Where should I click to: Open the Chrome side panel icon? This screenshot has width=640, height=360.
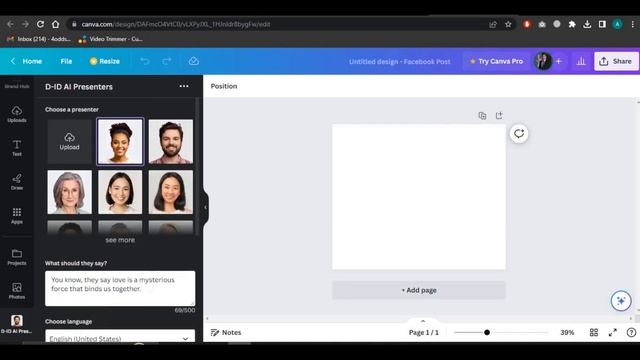coord(602,24)
